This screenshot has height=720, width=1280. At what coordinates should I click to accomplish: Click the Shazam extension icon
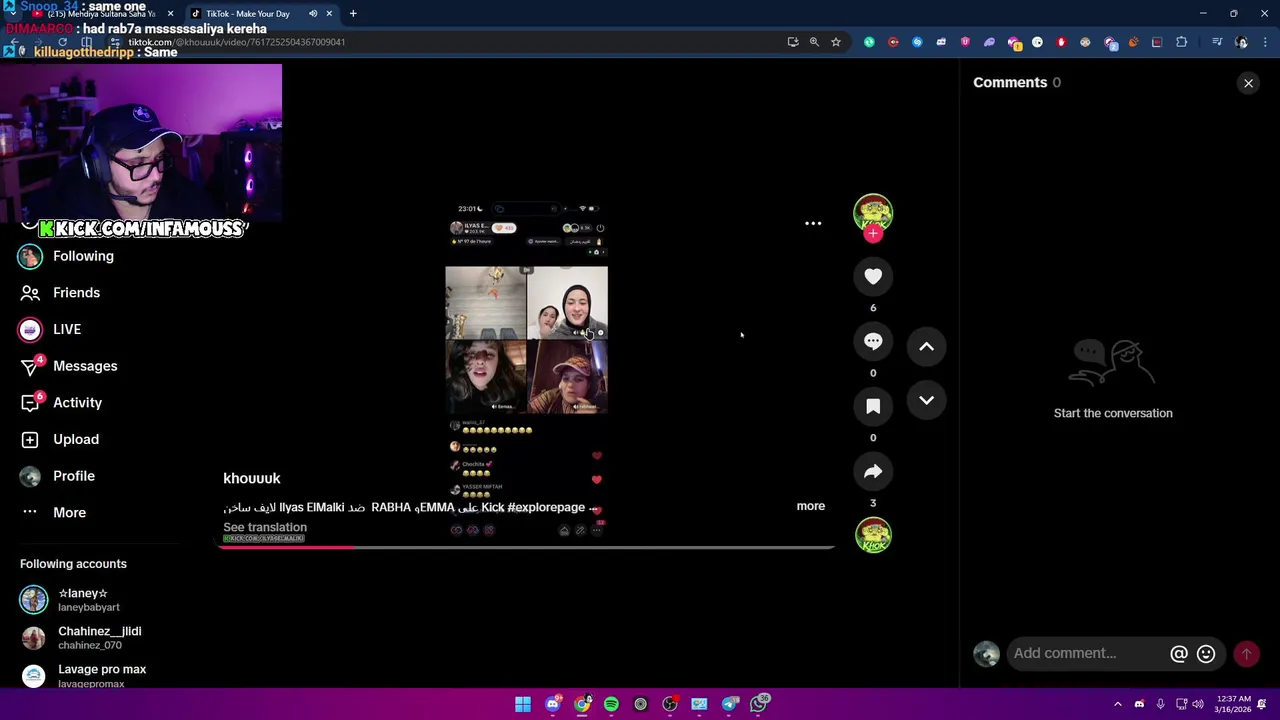pos(917,42)
